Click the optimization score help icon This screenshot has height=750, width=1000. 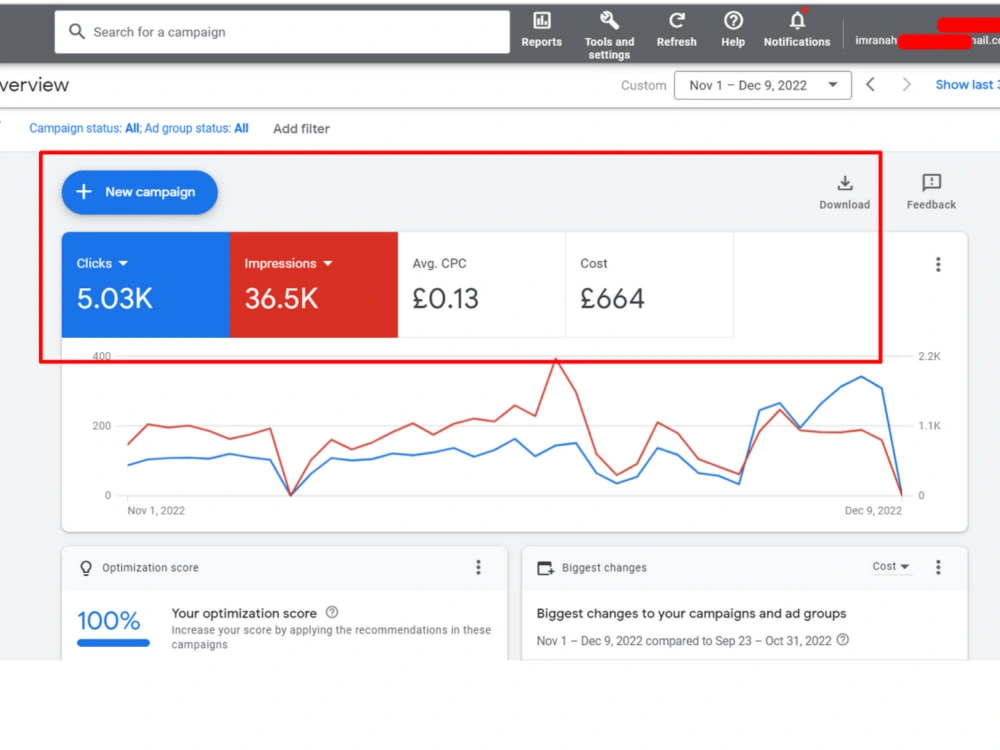(x=332, y=612)
